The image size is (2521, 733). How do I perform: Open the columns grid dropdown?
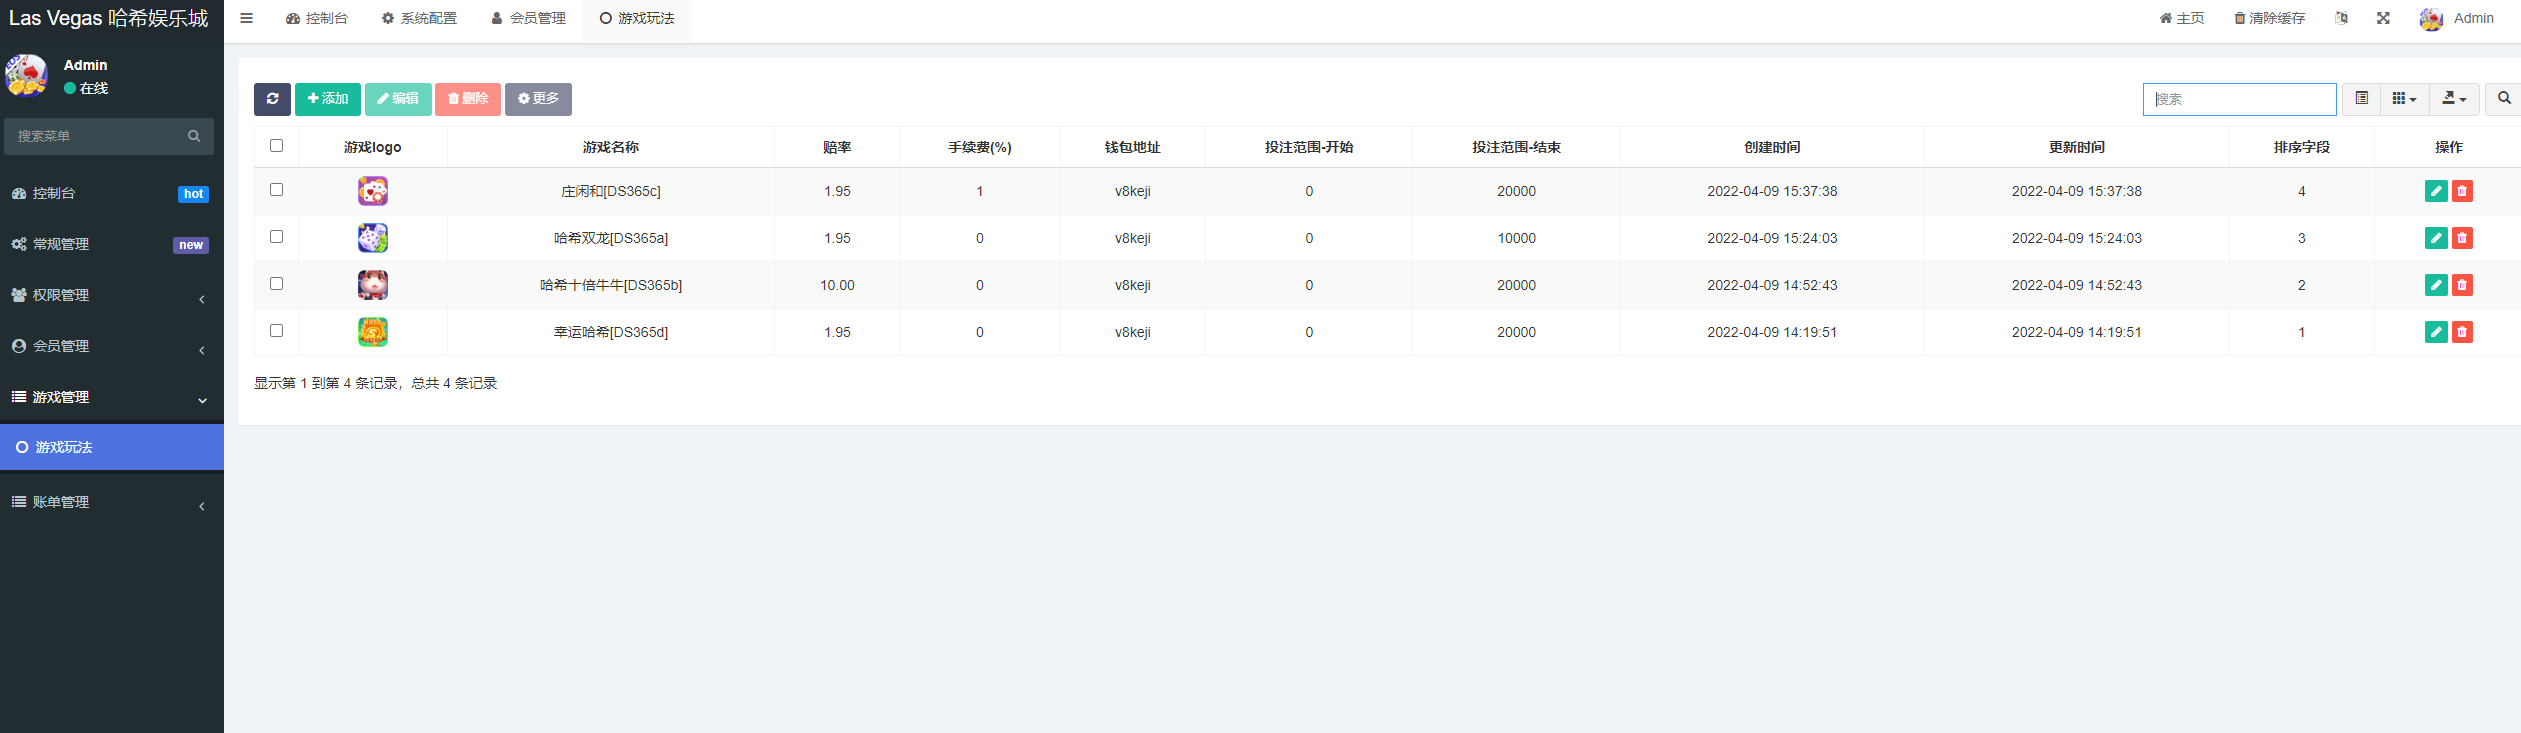(x=2404, y=99)
